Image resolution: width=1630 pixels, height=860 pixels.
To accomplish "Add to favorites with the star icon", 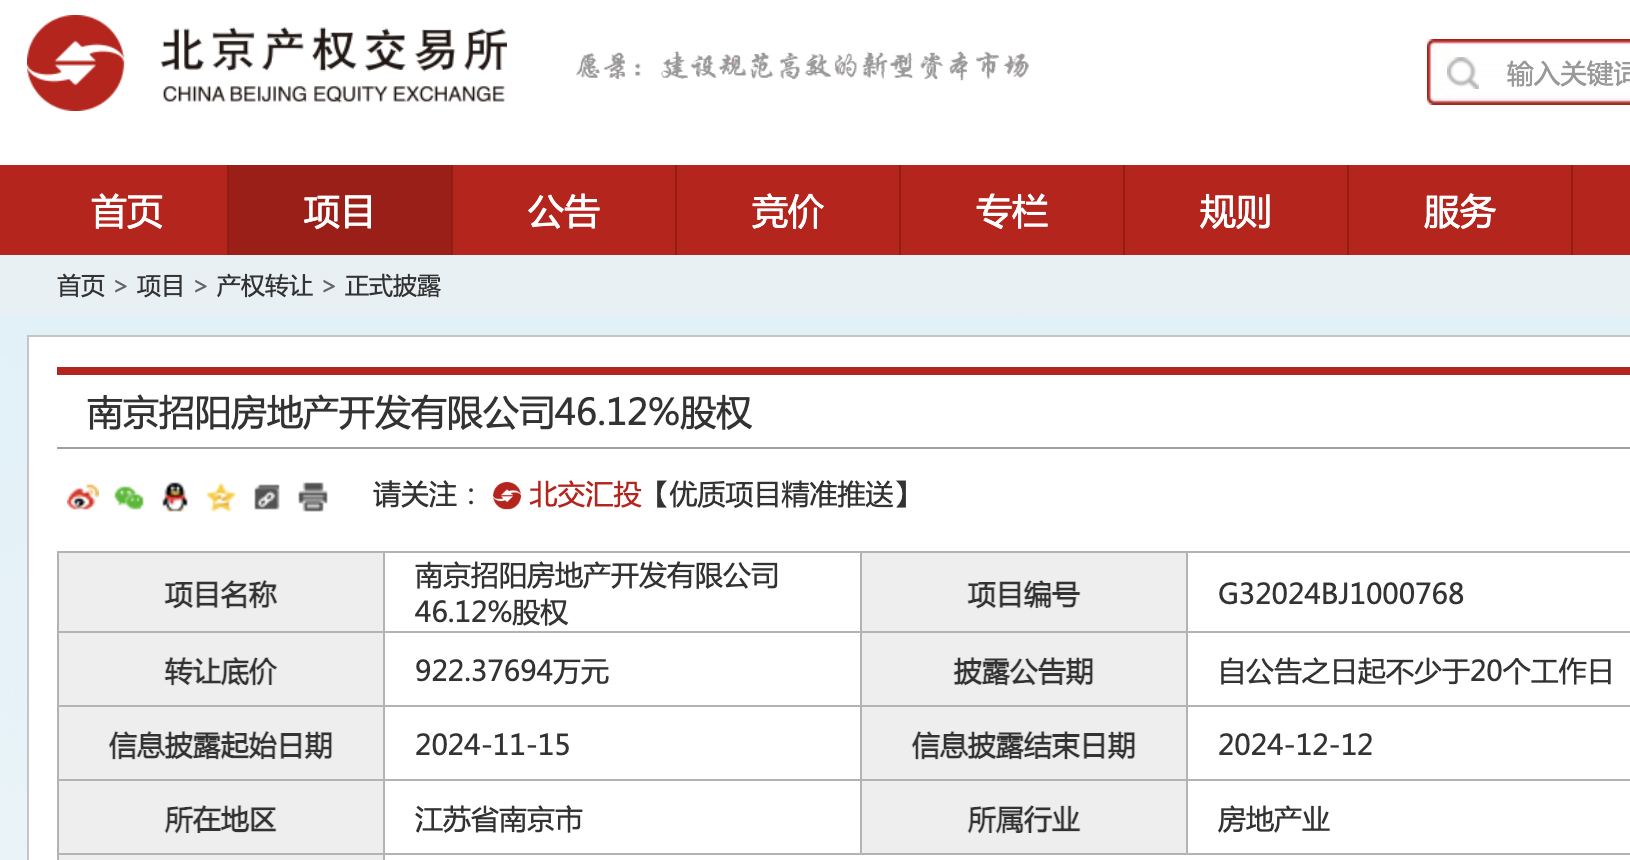I will coord(221,496).
